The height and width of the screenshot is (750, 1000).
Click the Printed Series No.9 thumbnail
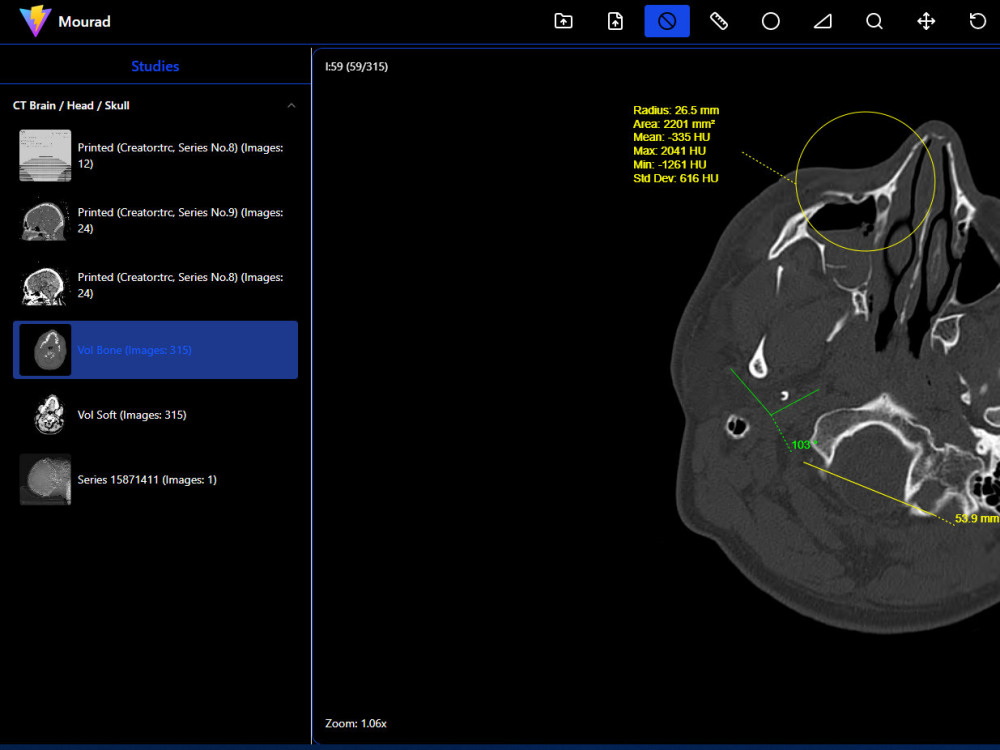pos(45,220)
